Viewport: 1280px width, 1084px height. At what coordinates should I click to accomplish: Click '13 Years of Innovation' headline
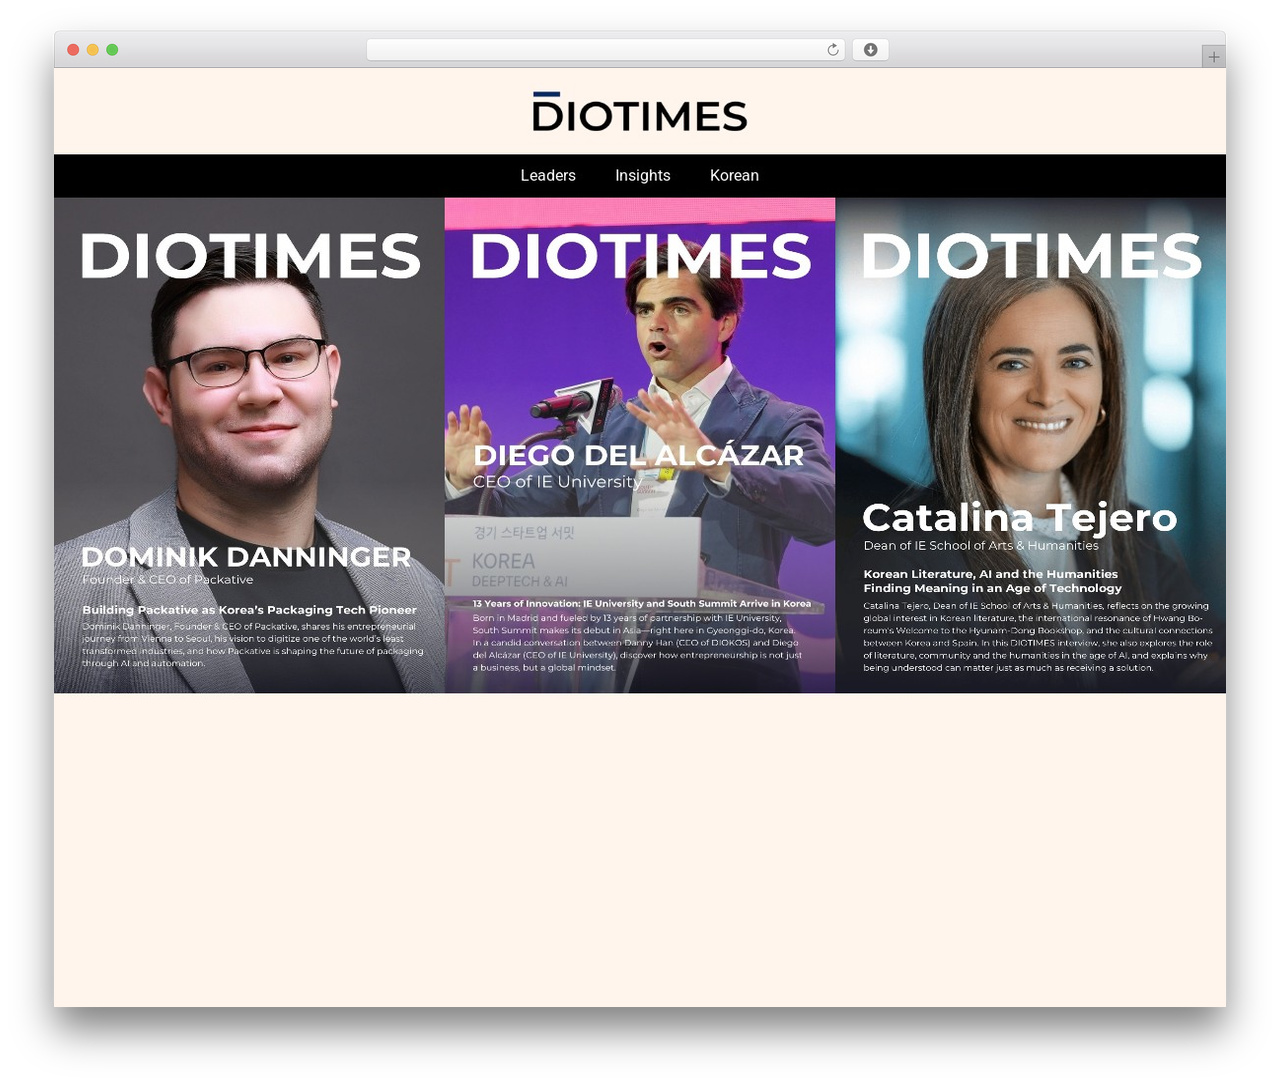[642, 604]
